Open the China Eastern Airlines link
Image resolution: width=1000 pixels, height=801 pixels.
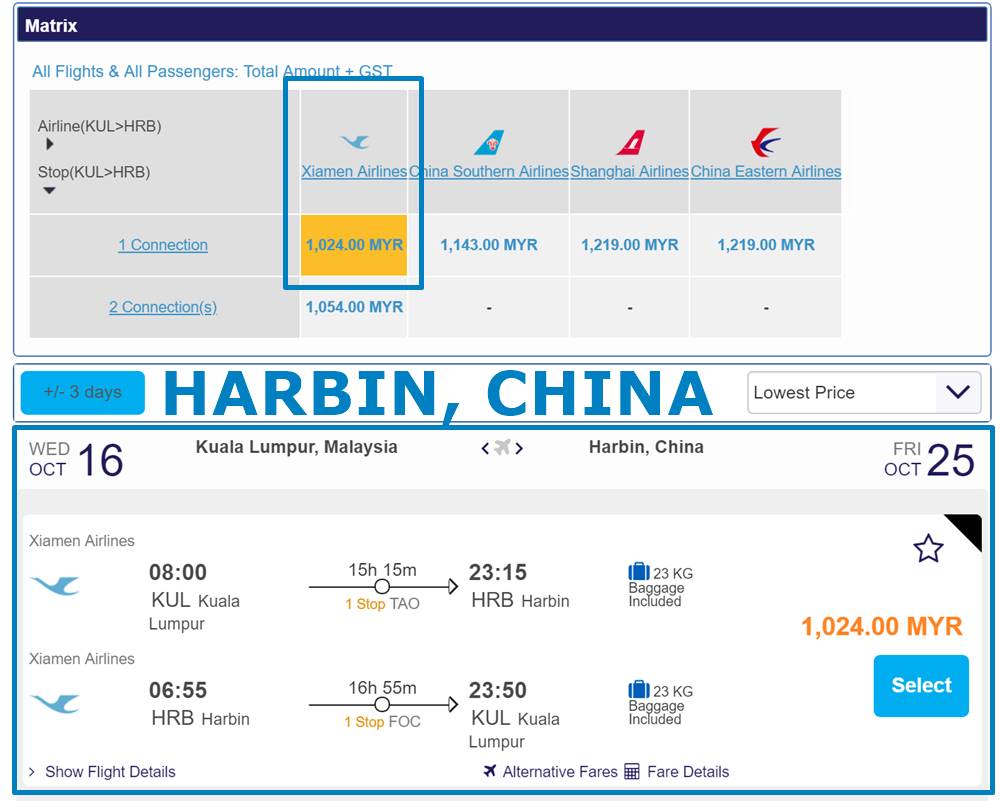[x=765, y=172]
